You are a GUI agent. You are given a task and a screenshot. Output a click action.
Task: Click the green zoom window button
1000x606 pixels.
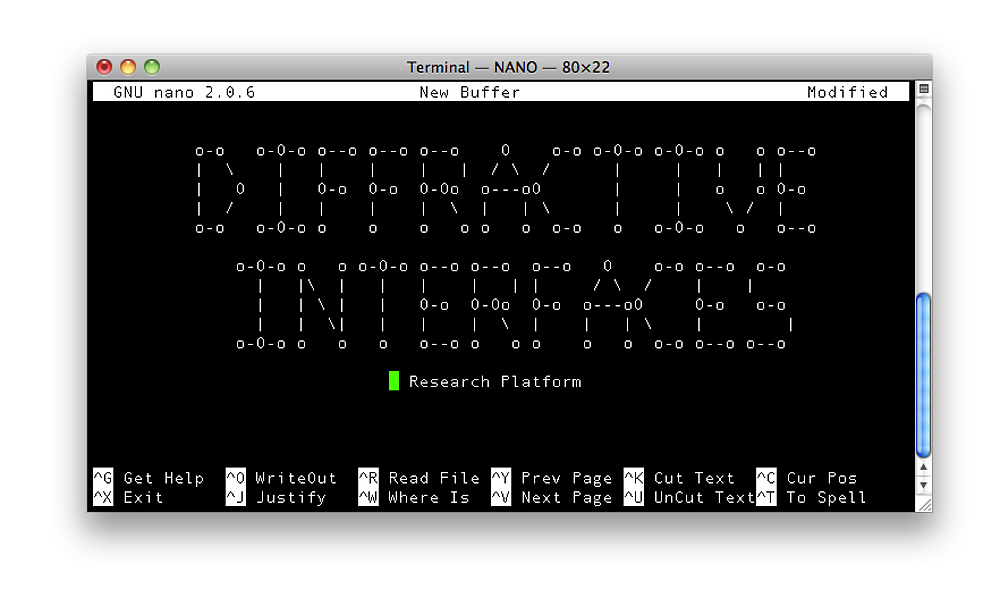152,67
